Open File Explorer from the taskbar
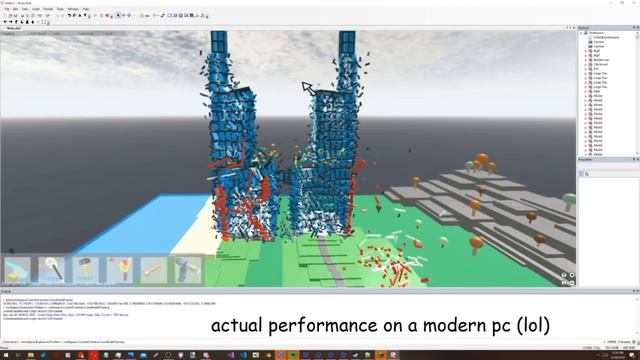The image size is (640, 360). pyautogui.click(x=31, y=355)
